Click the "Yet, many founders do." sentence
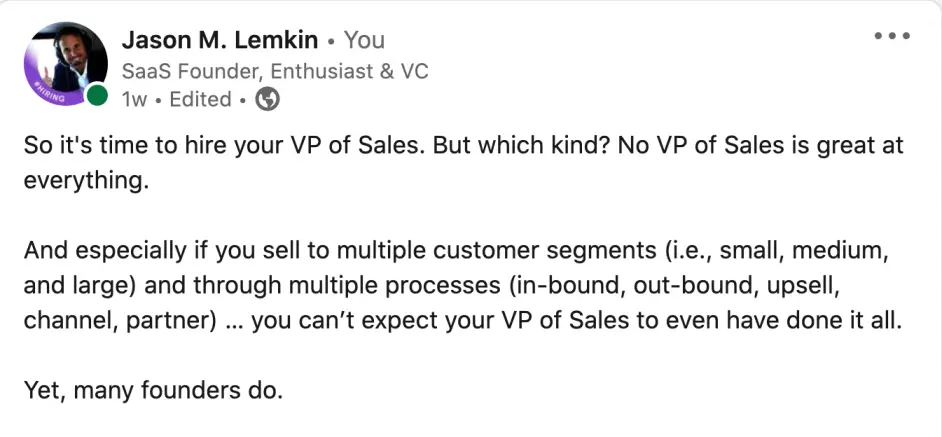The width and height of the screenshot is (942, 437). coord(153,389)
